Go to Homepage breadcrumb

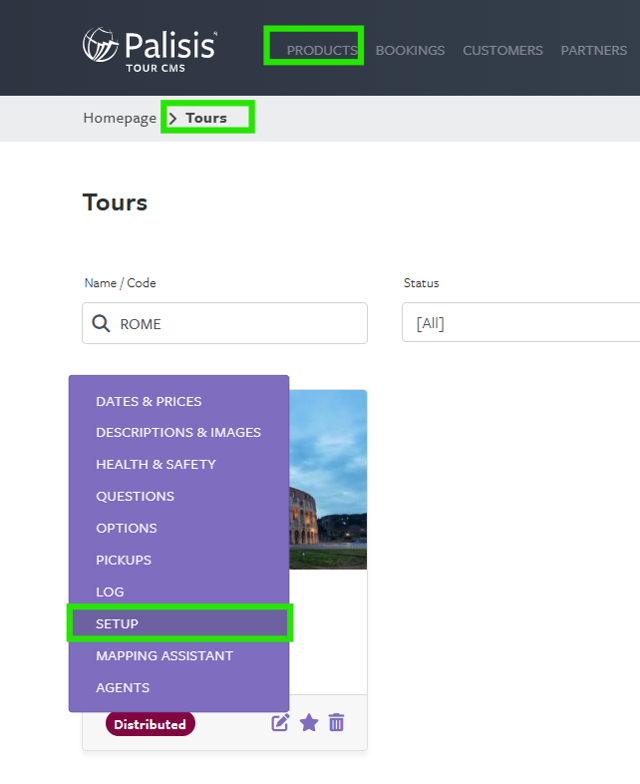coord(120,118)
